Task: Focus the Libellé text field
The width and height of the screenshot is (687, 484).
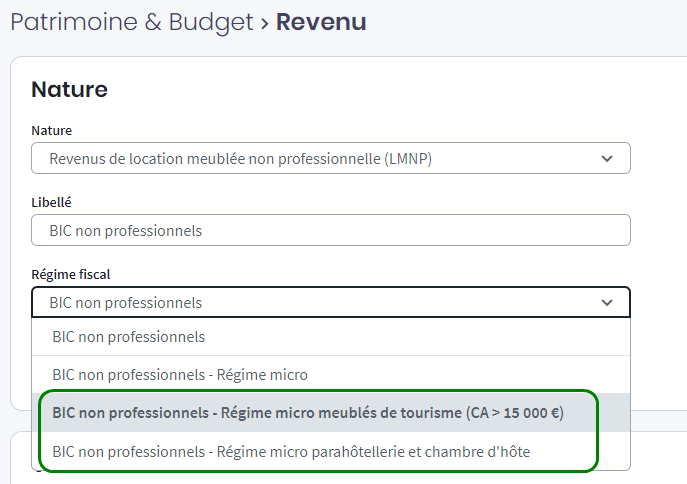Action: 330,230
